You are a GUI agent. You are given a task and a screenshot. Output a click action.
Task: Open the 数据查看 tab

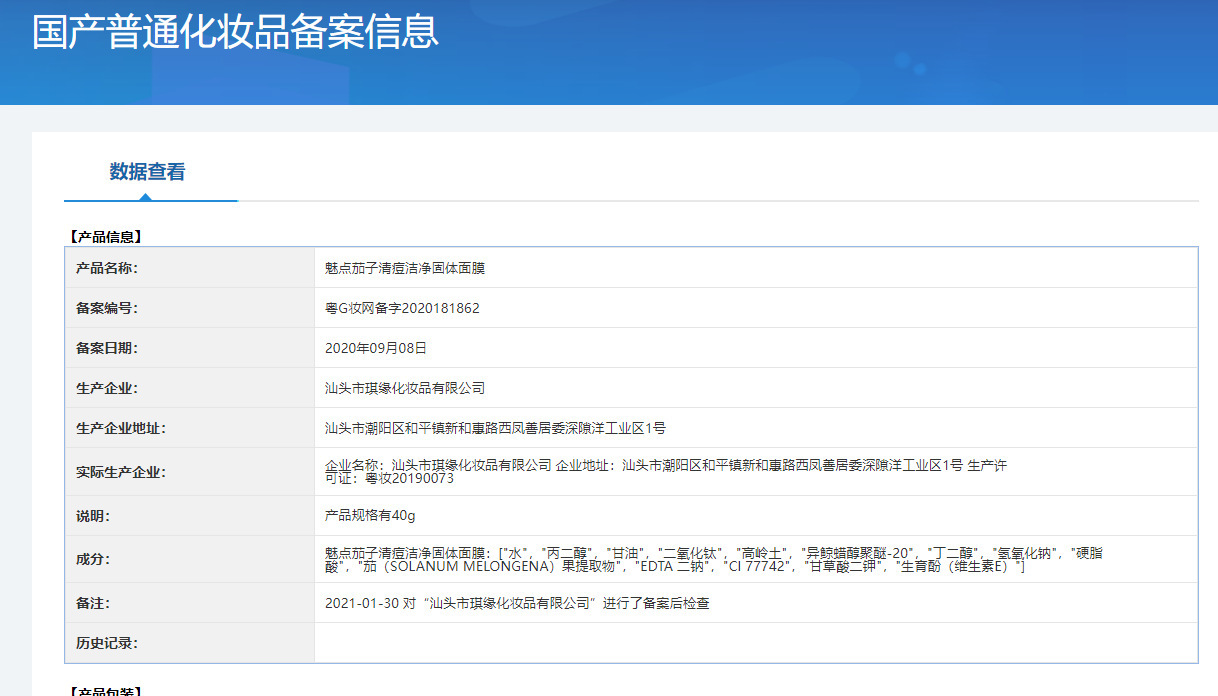[148, 172]
